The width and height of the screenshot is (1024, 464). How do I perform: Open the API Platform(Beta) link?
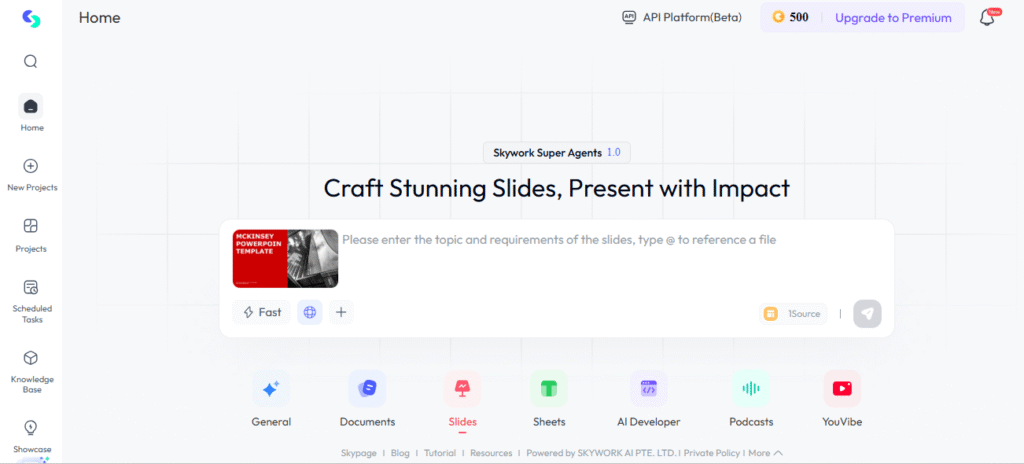click(x=682, y=17)
